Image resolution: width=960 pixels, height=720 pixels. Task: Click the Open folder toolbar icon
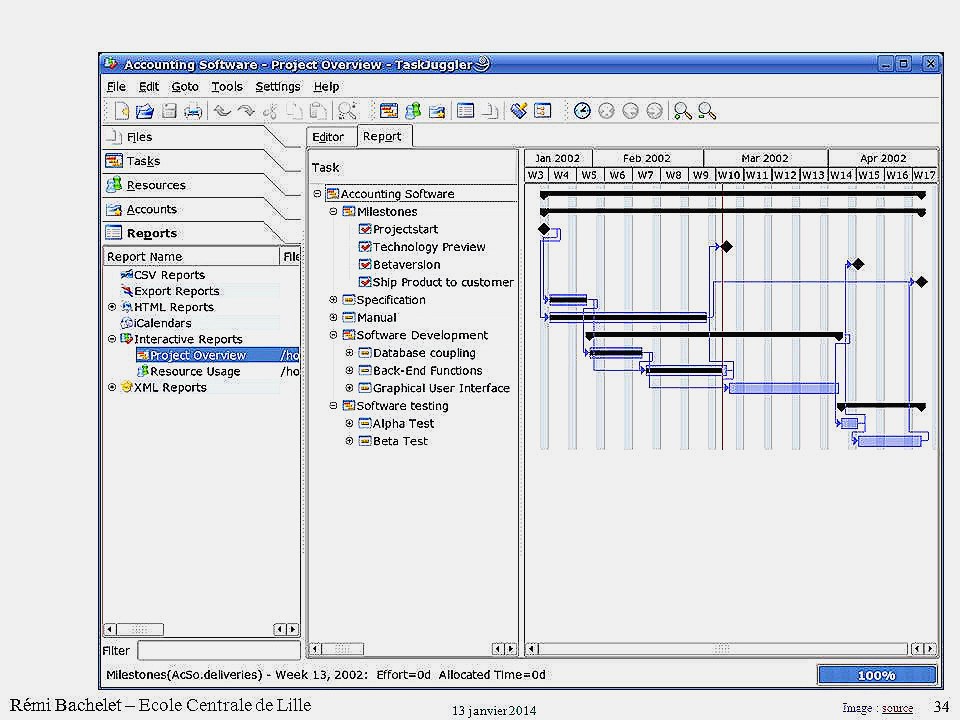click(145, 111)
